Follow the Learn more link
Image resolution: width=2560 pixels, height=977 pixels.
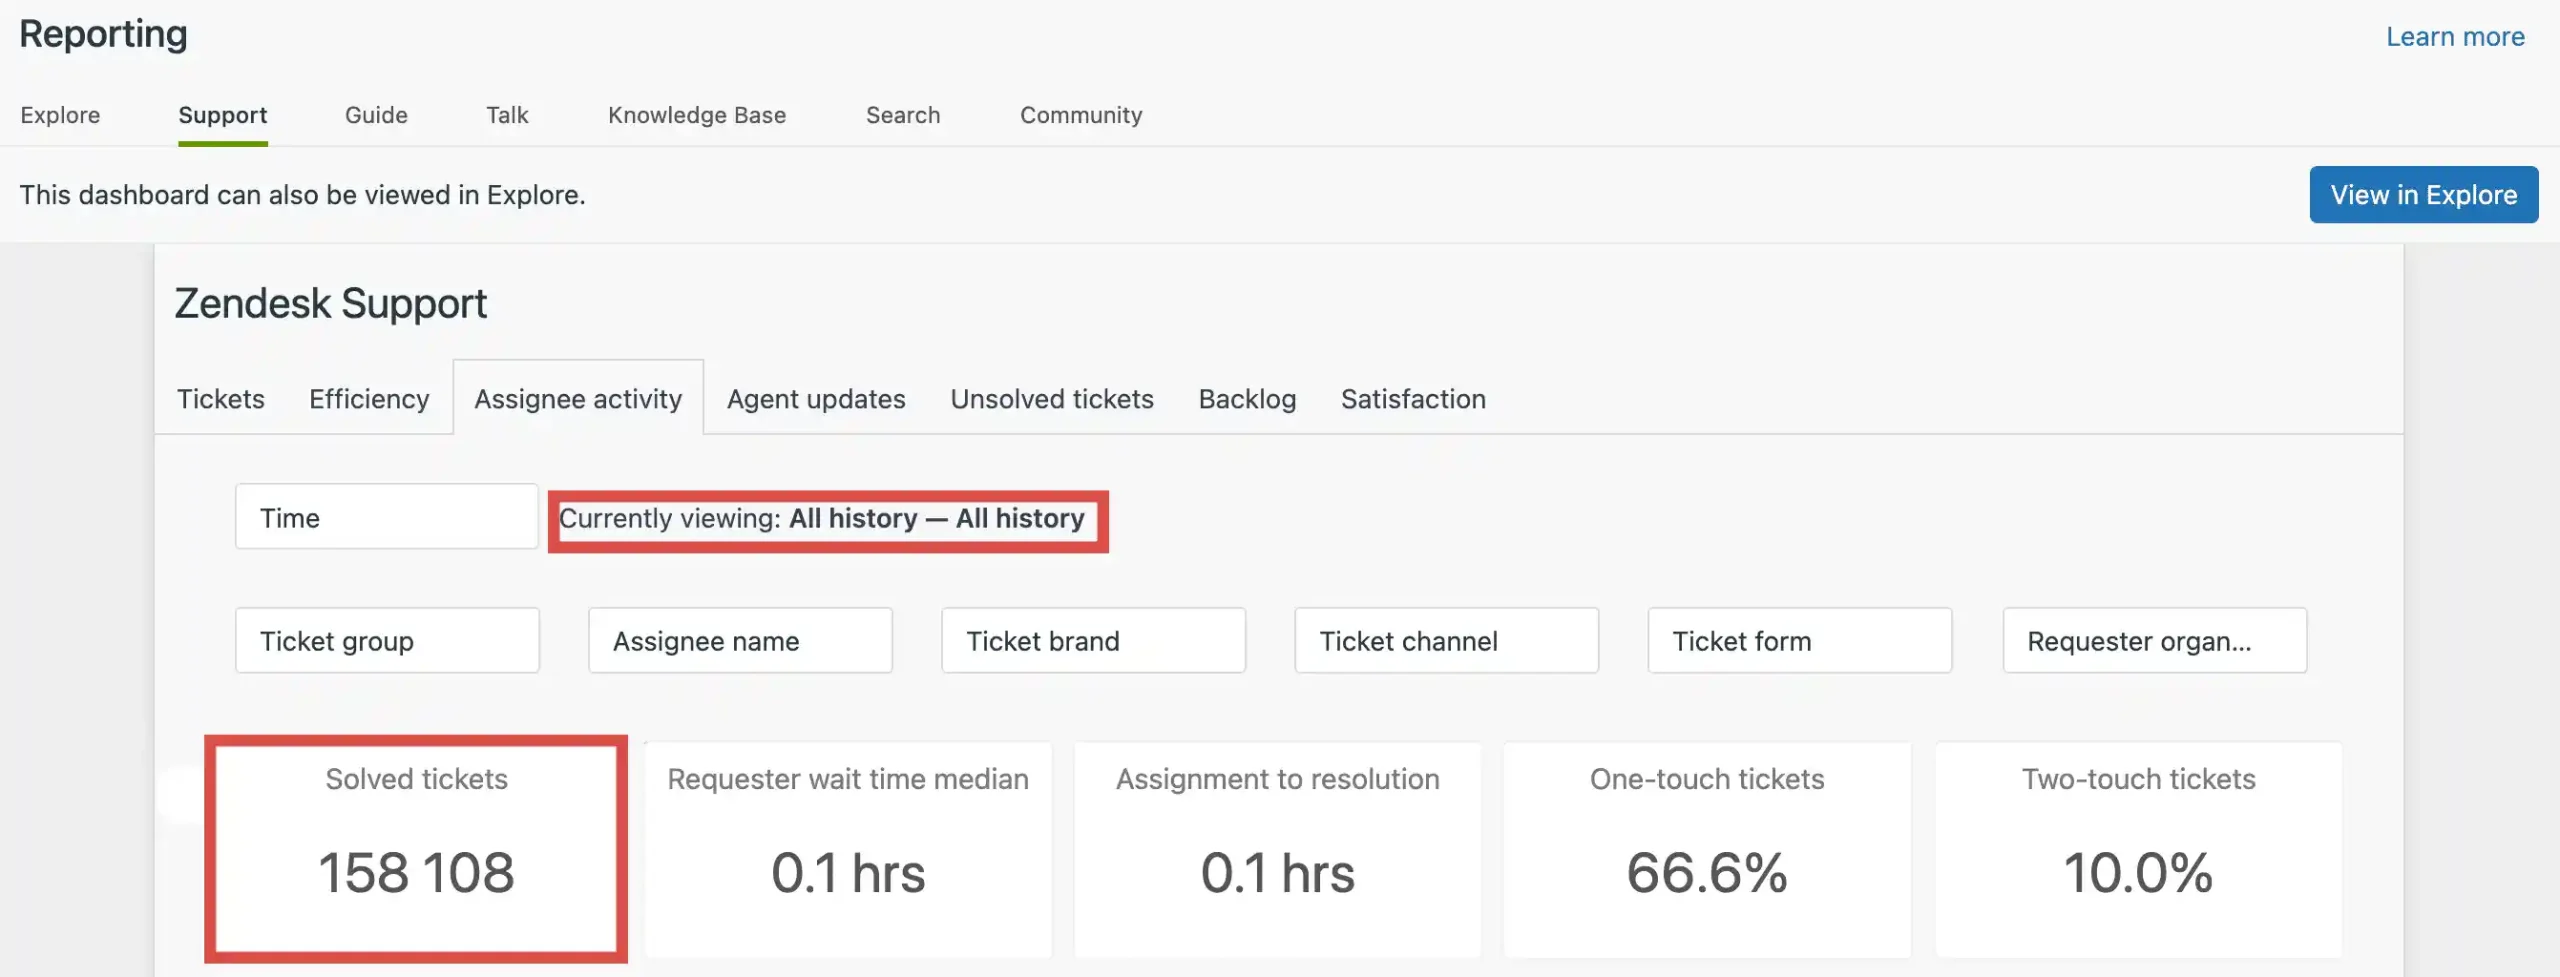(2455, 37)
